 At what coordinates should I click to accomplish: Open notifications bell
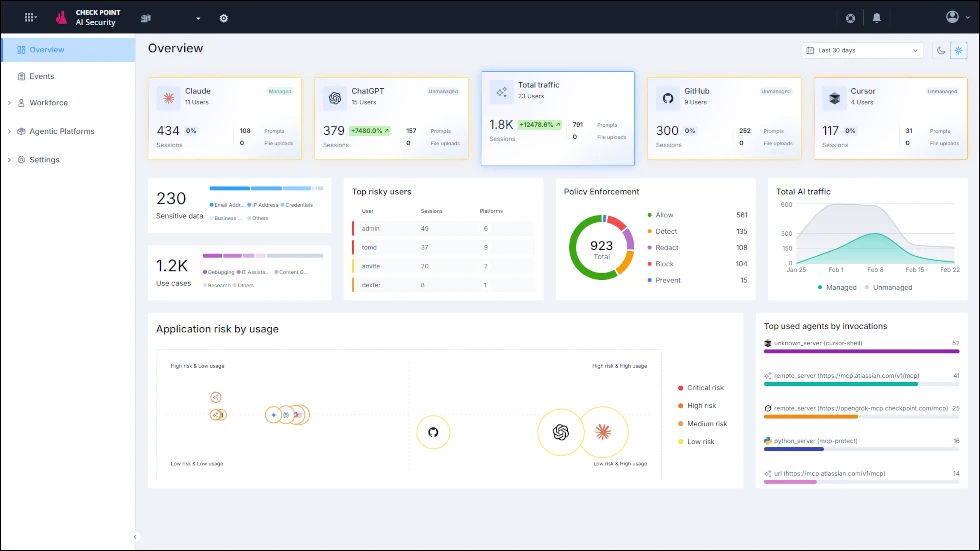pyautogui.click(x=876, y=18)
